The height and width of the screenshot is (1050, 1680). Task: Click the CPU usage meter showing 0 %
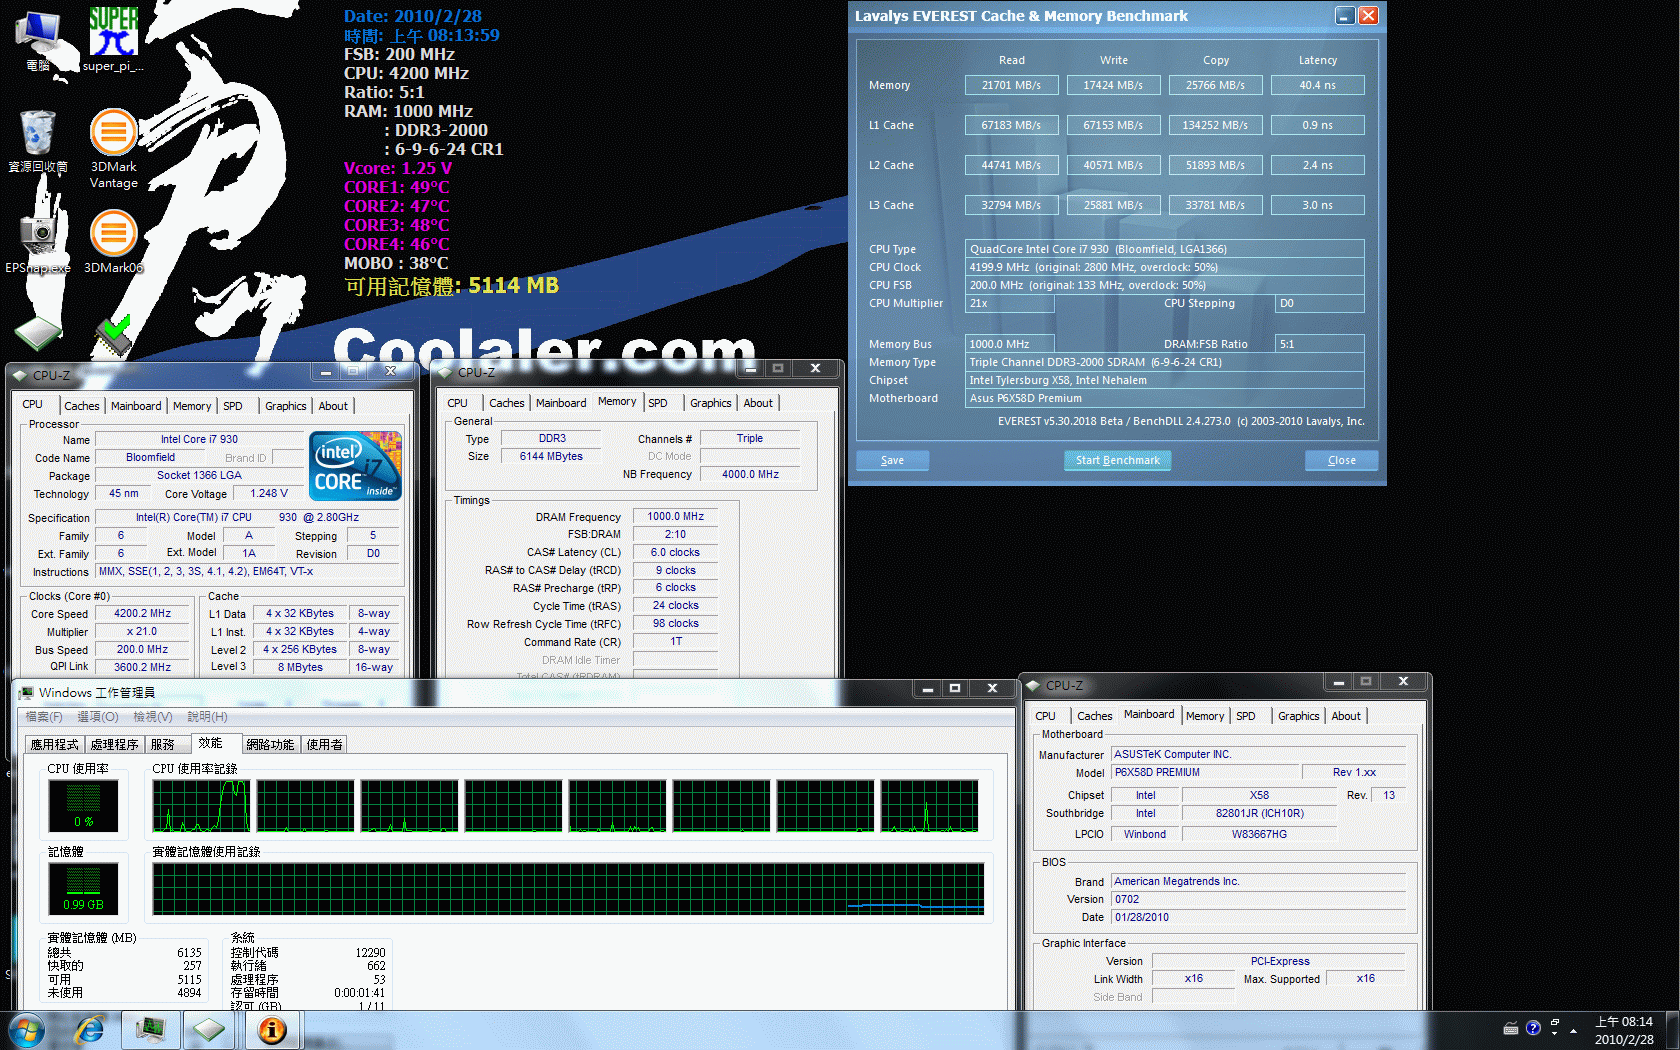83,806
